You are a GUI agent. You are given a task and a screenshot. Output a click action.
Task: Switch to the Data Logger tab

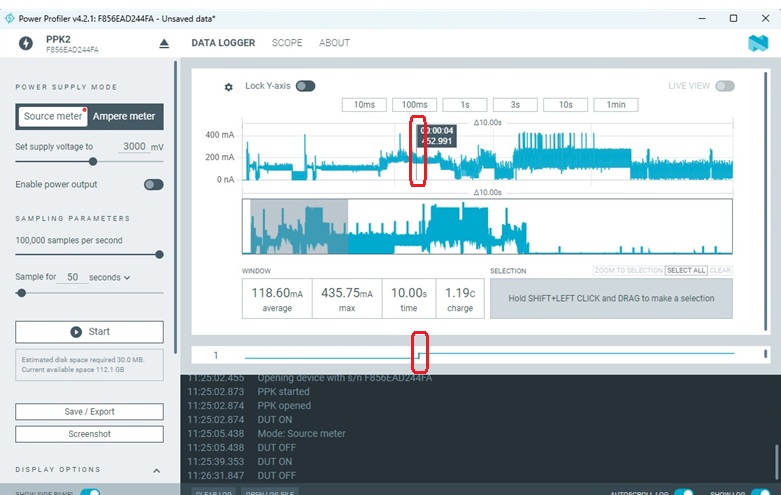click(x=223, y=43)
